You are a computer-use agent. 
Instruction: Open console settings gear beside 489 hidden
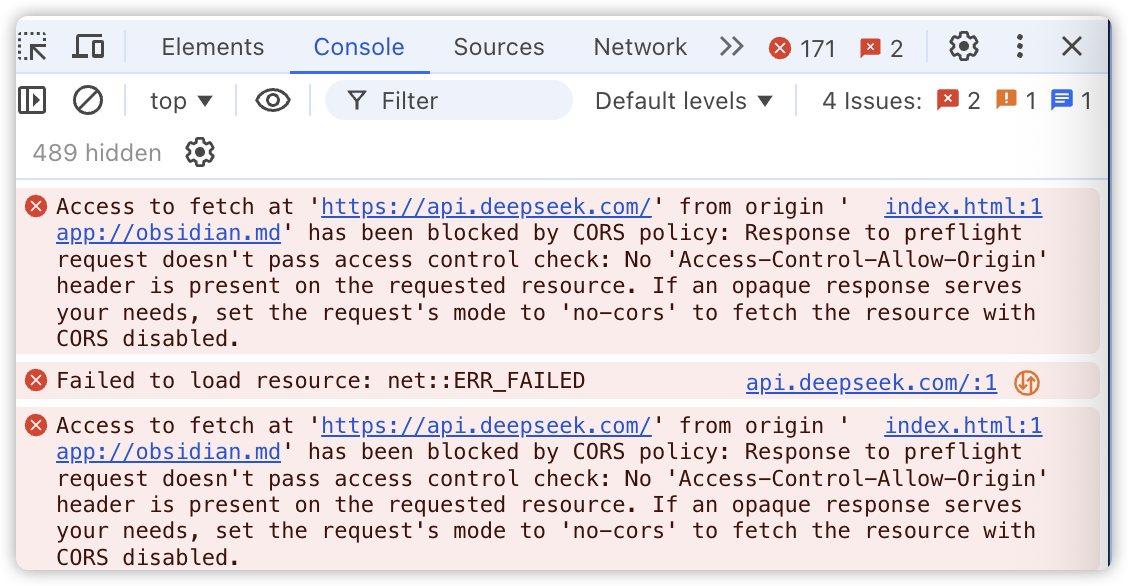pyautogui.click(x=200, y=152)
